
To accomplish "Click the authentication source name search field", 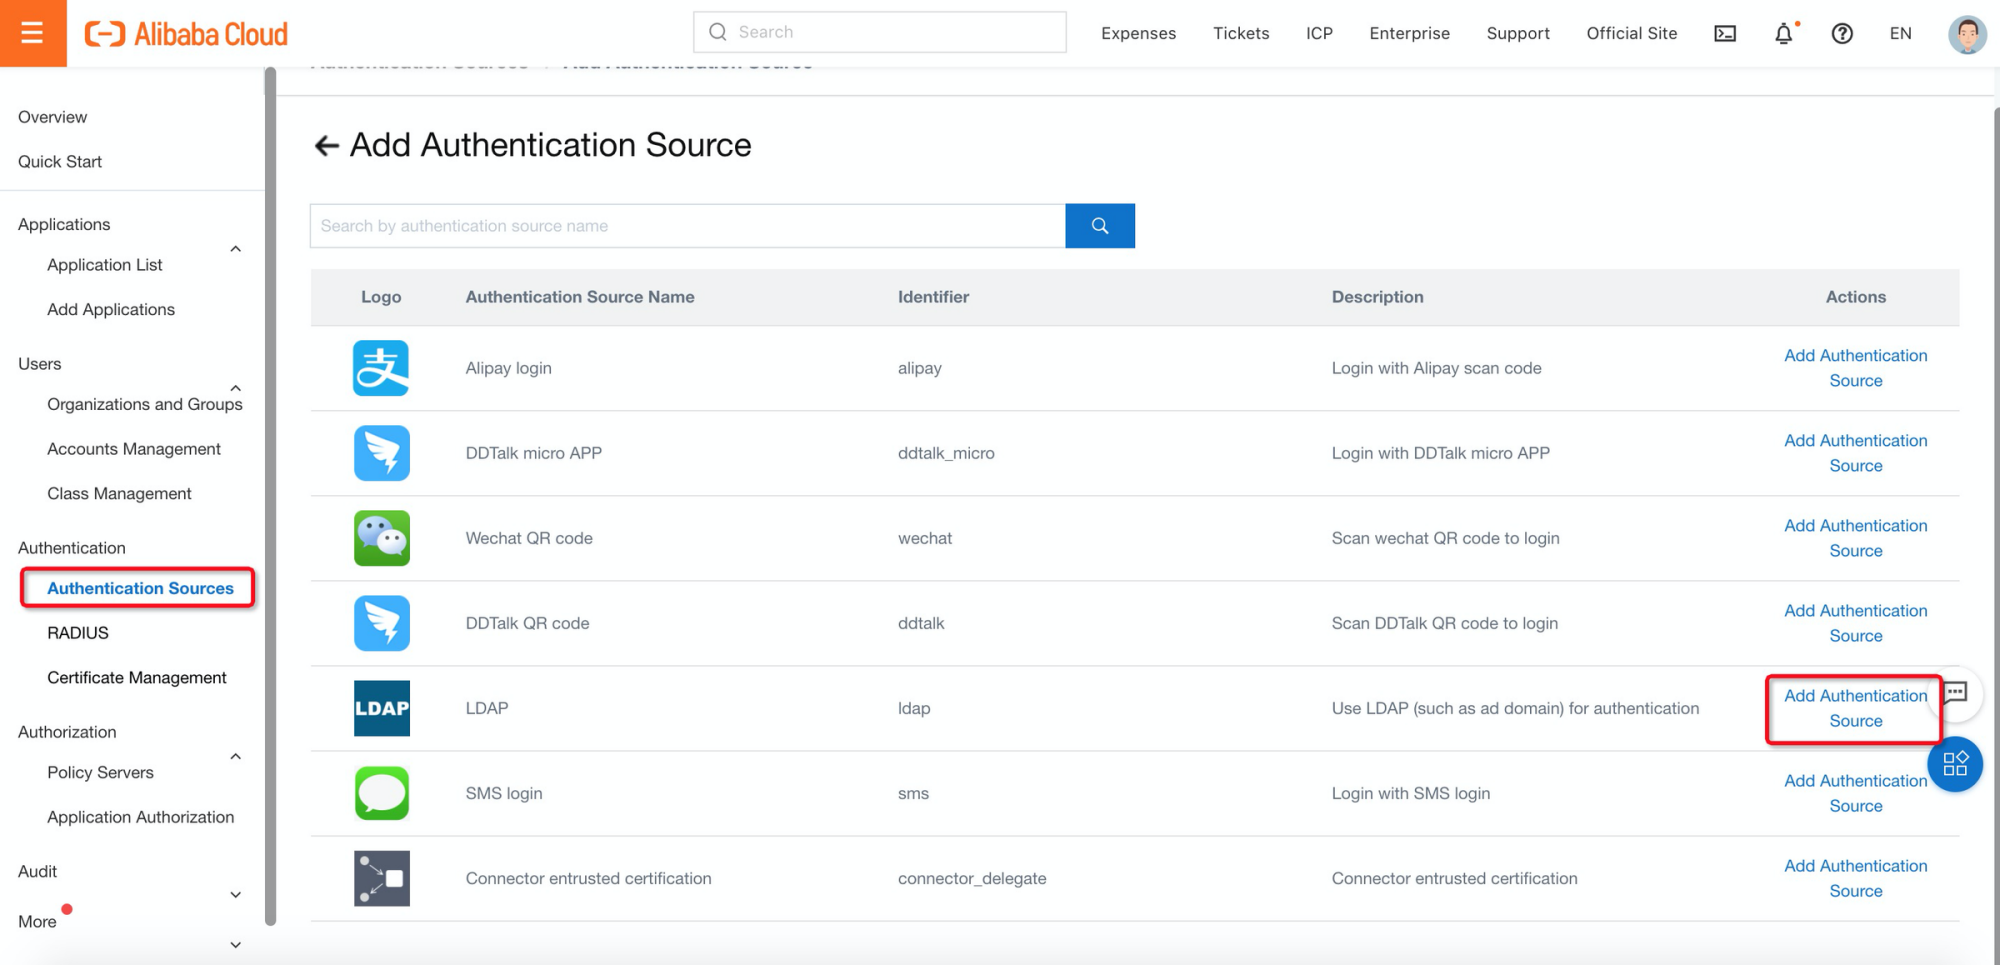I will [x=686, y=226].
